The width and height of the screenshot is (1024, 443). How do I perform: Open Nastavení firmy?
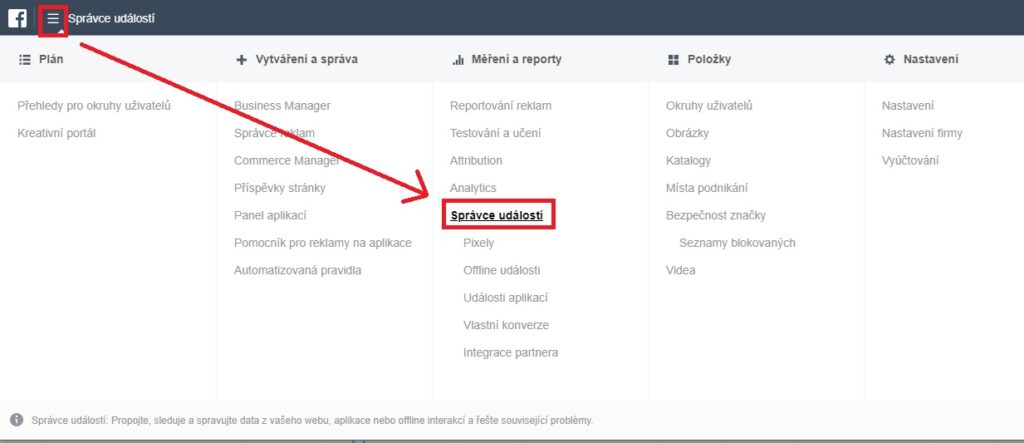point(922,133)
